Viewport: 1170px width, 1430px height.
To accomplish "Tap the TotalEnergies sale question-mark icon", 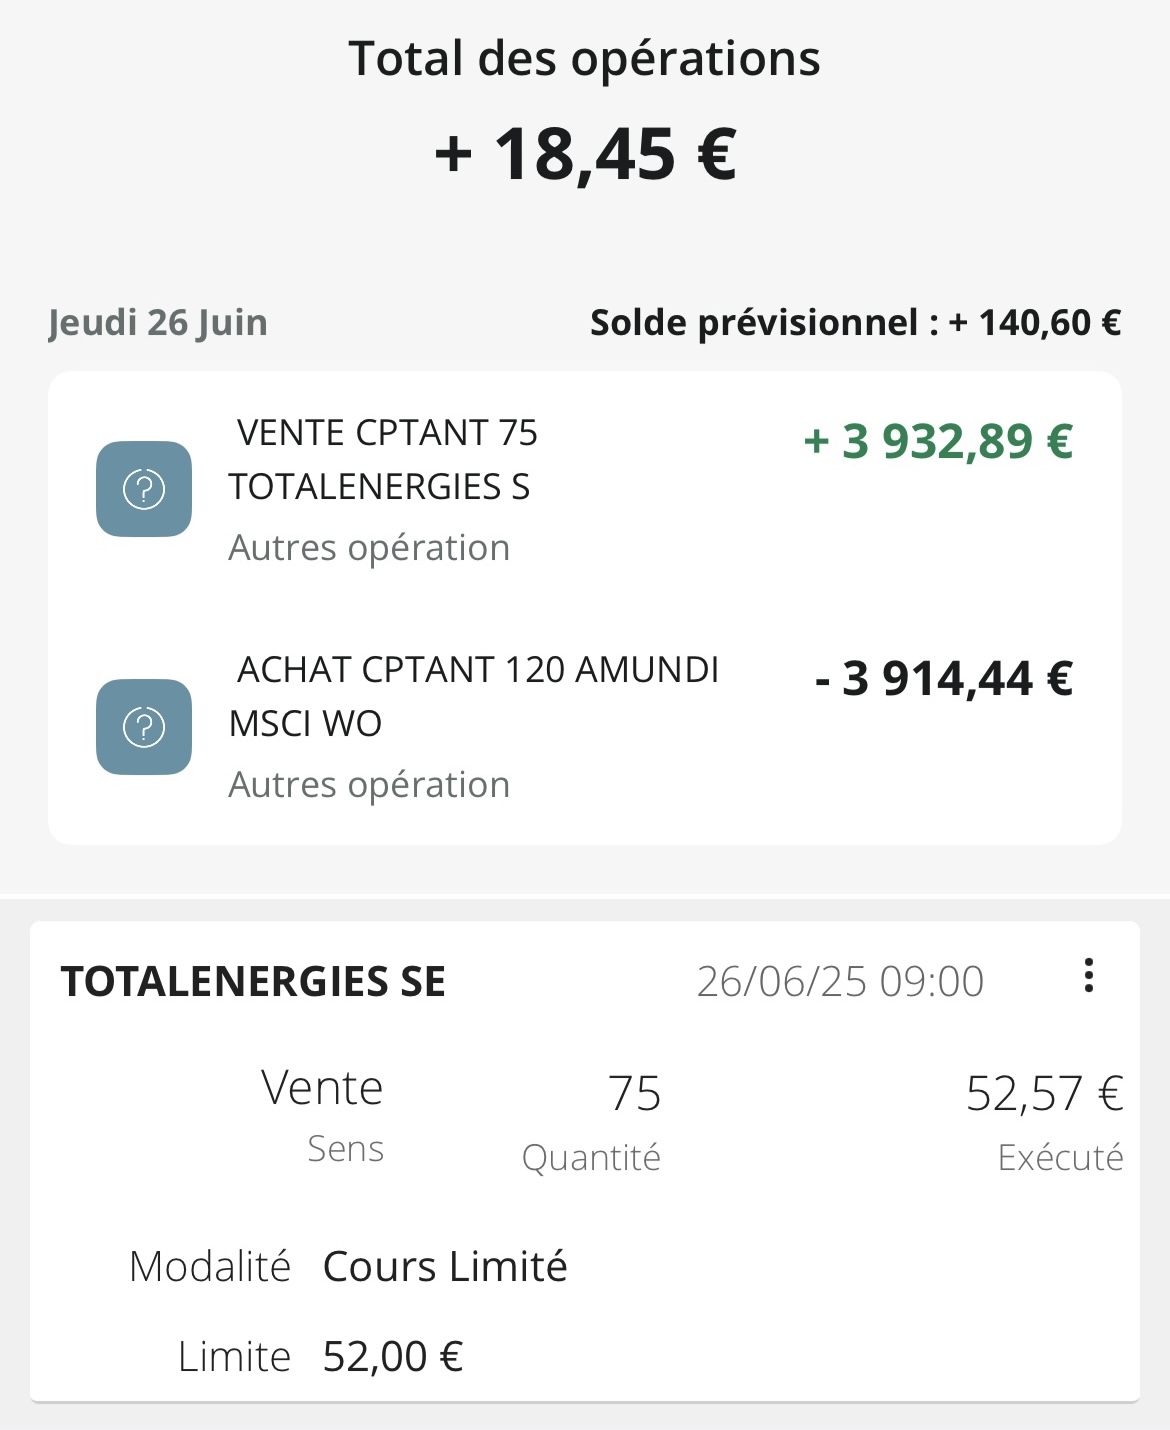I will point(144,489).
